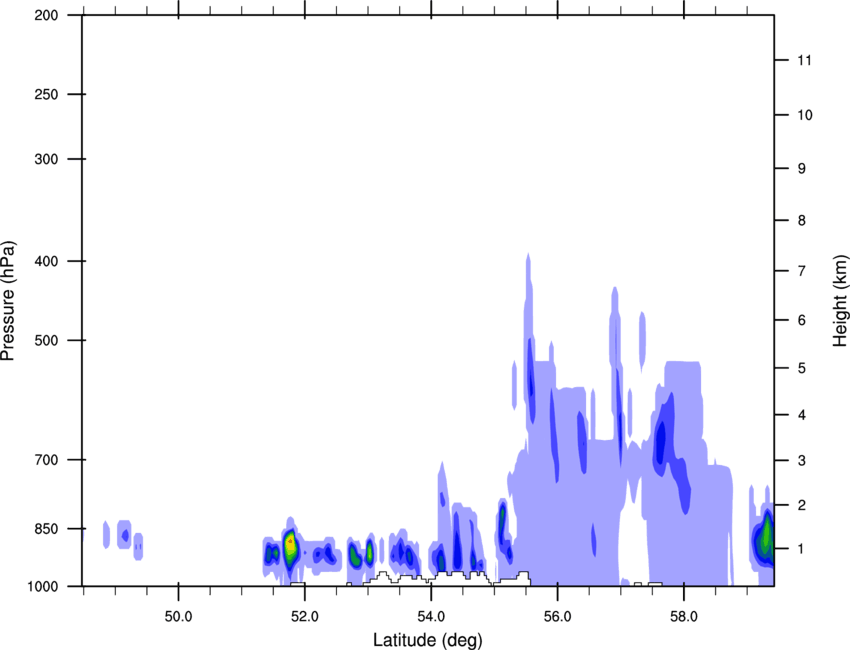Click the 58.0 latitude tick label

click(x=684, y=617)
